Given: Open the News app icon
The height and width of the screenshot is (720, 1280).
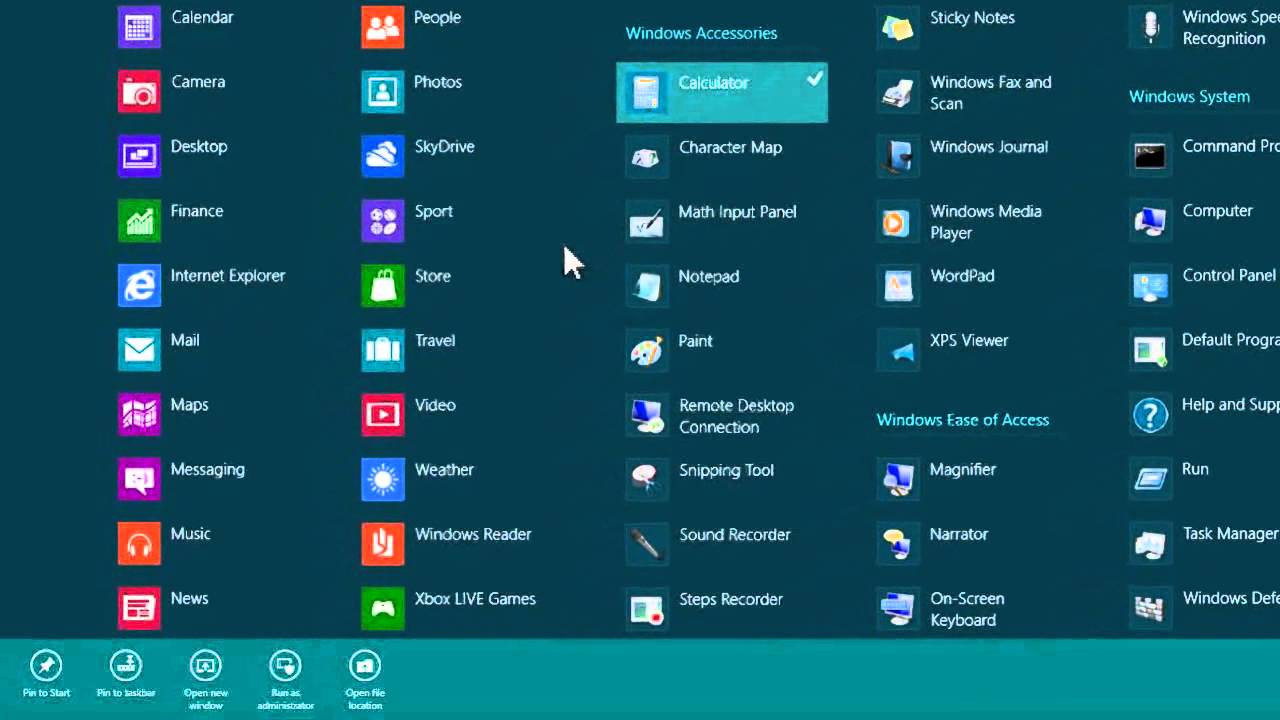Looking at the screenshot, I should click(139, 608).
